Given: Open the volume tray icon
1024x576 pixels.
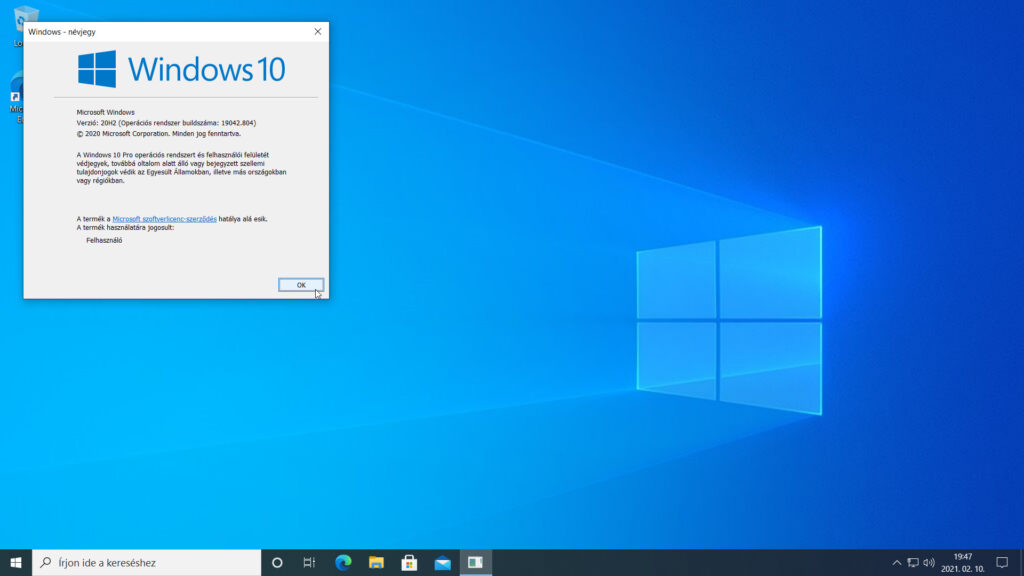Looking at the screenshot, I should [929, 562].
